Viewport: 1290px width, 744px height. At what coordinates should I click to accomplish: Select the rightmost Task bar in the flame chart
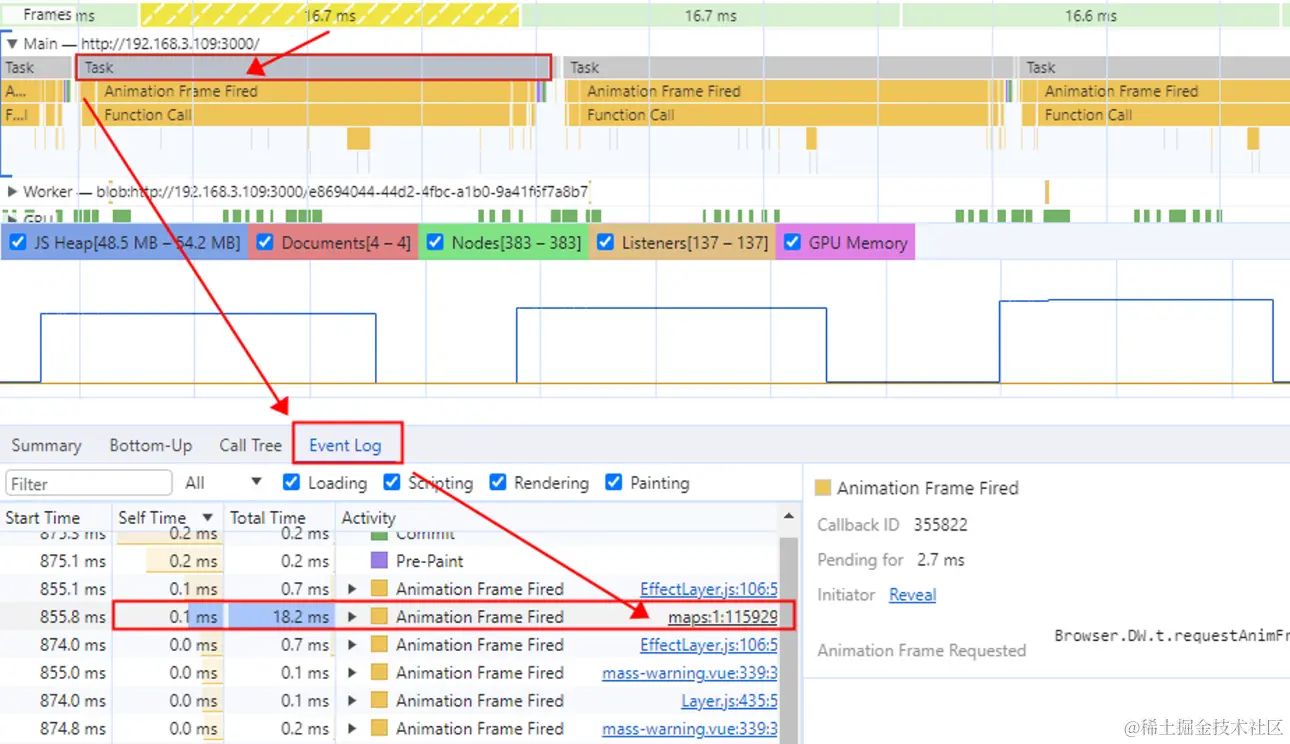[x=1155, y=67]
